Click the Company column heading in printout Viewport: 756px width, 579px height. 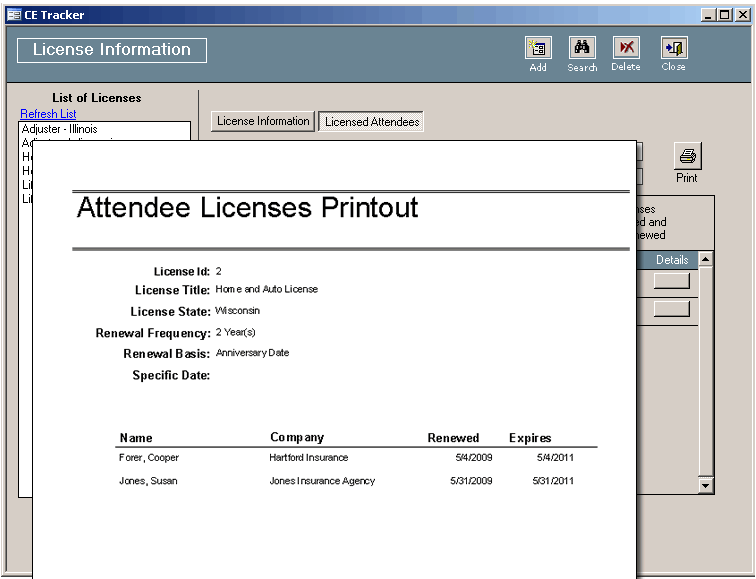pyautogui.click(x=297, y=437)
